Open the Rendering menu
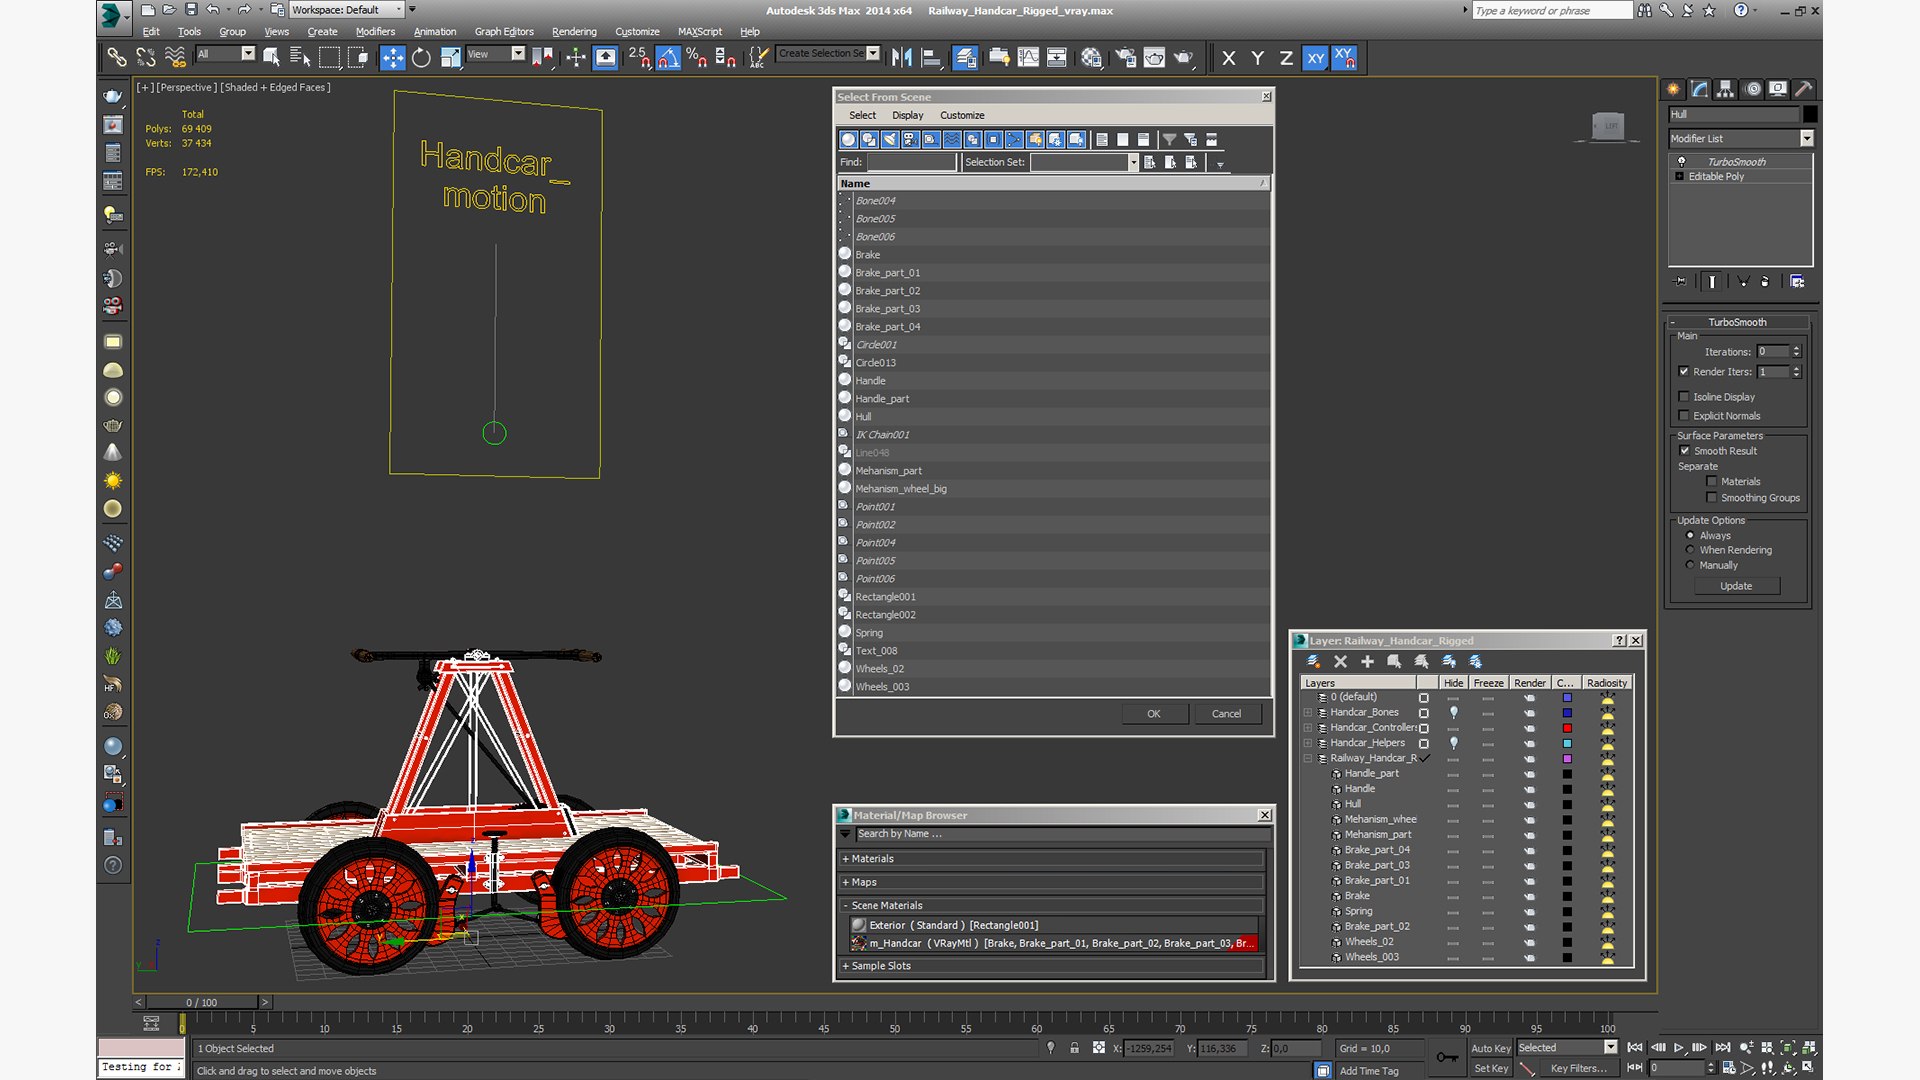This screenshot has height=1080, width=1920. (x=574, y=32)
